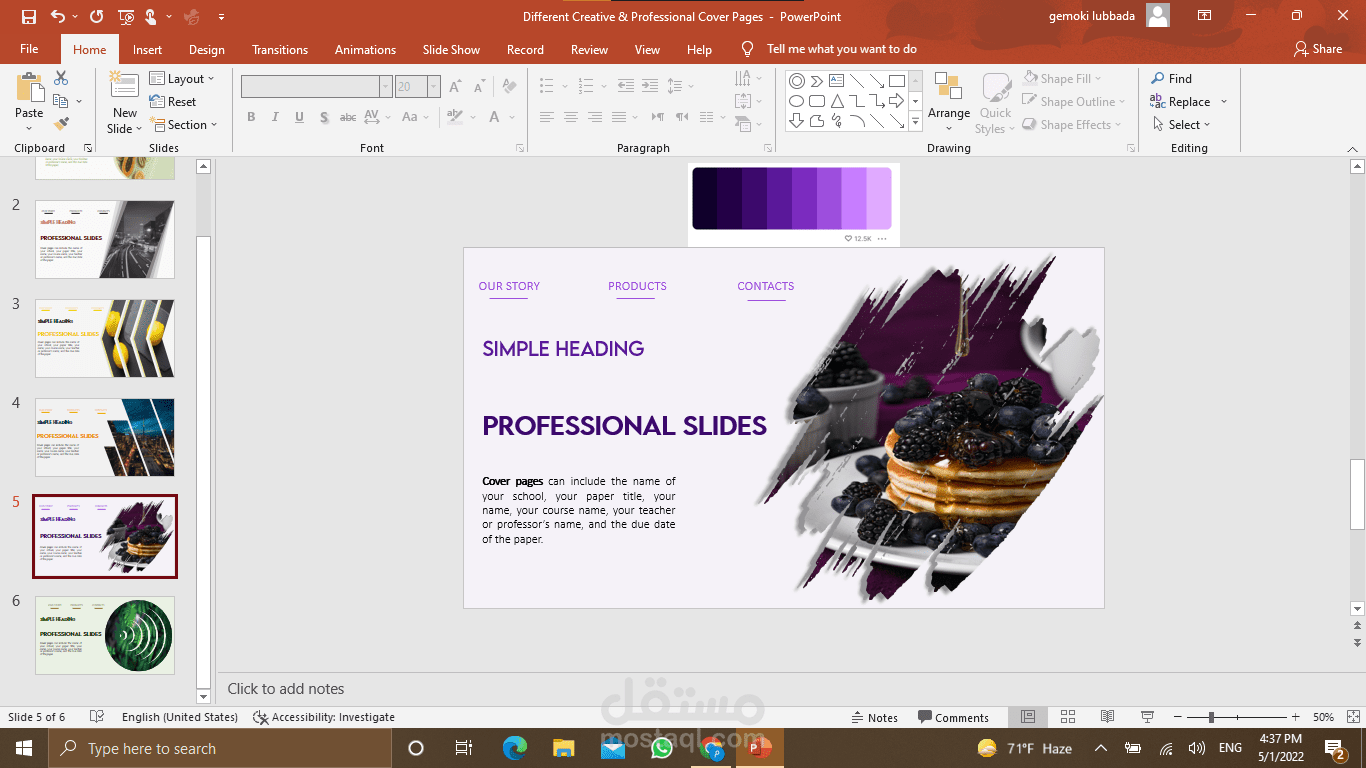Toggle the Notes pane button
This screenshot has height=768, width=1366.
875,717
